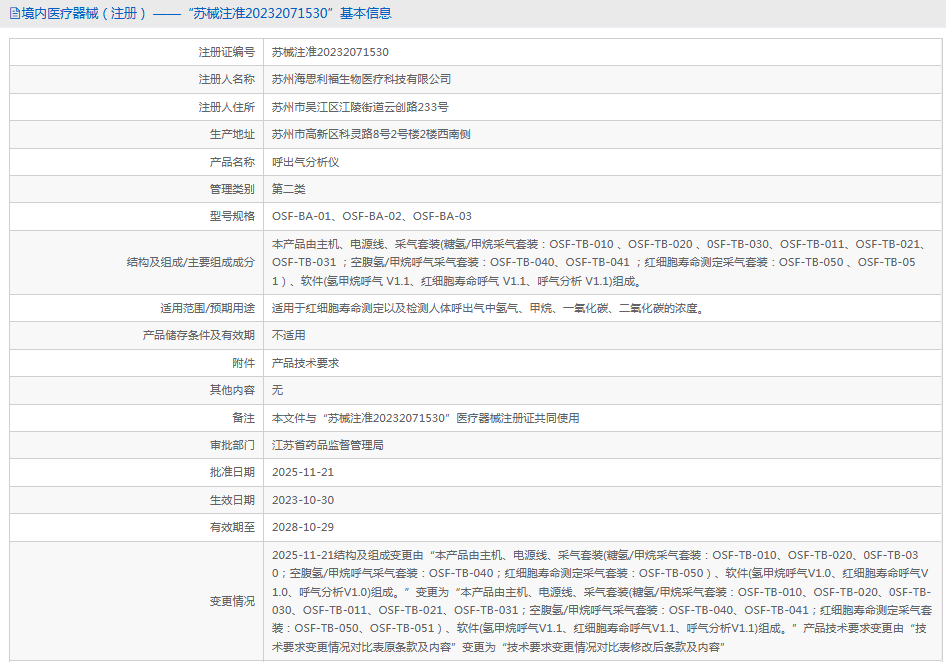The width and height of the screenshot is (946, 662).
Task: Select expiry date 2028-10-29
Action: point(303,527)
